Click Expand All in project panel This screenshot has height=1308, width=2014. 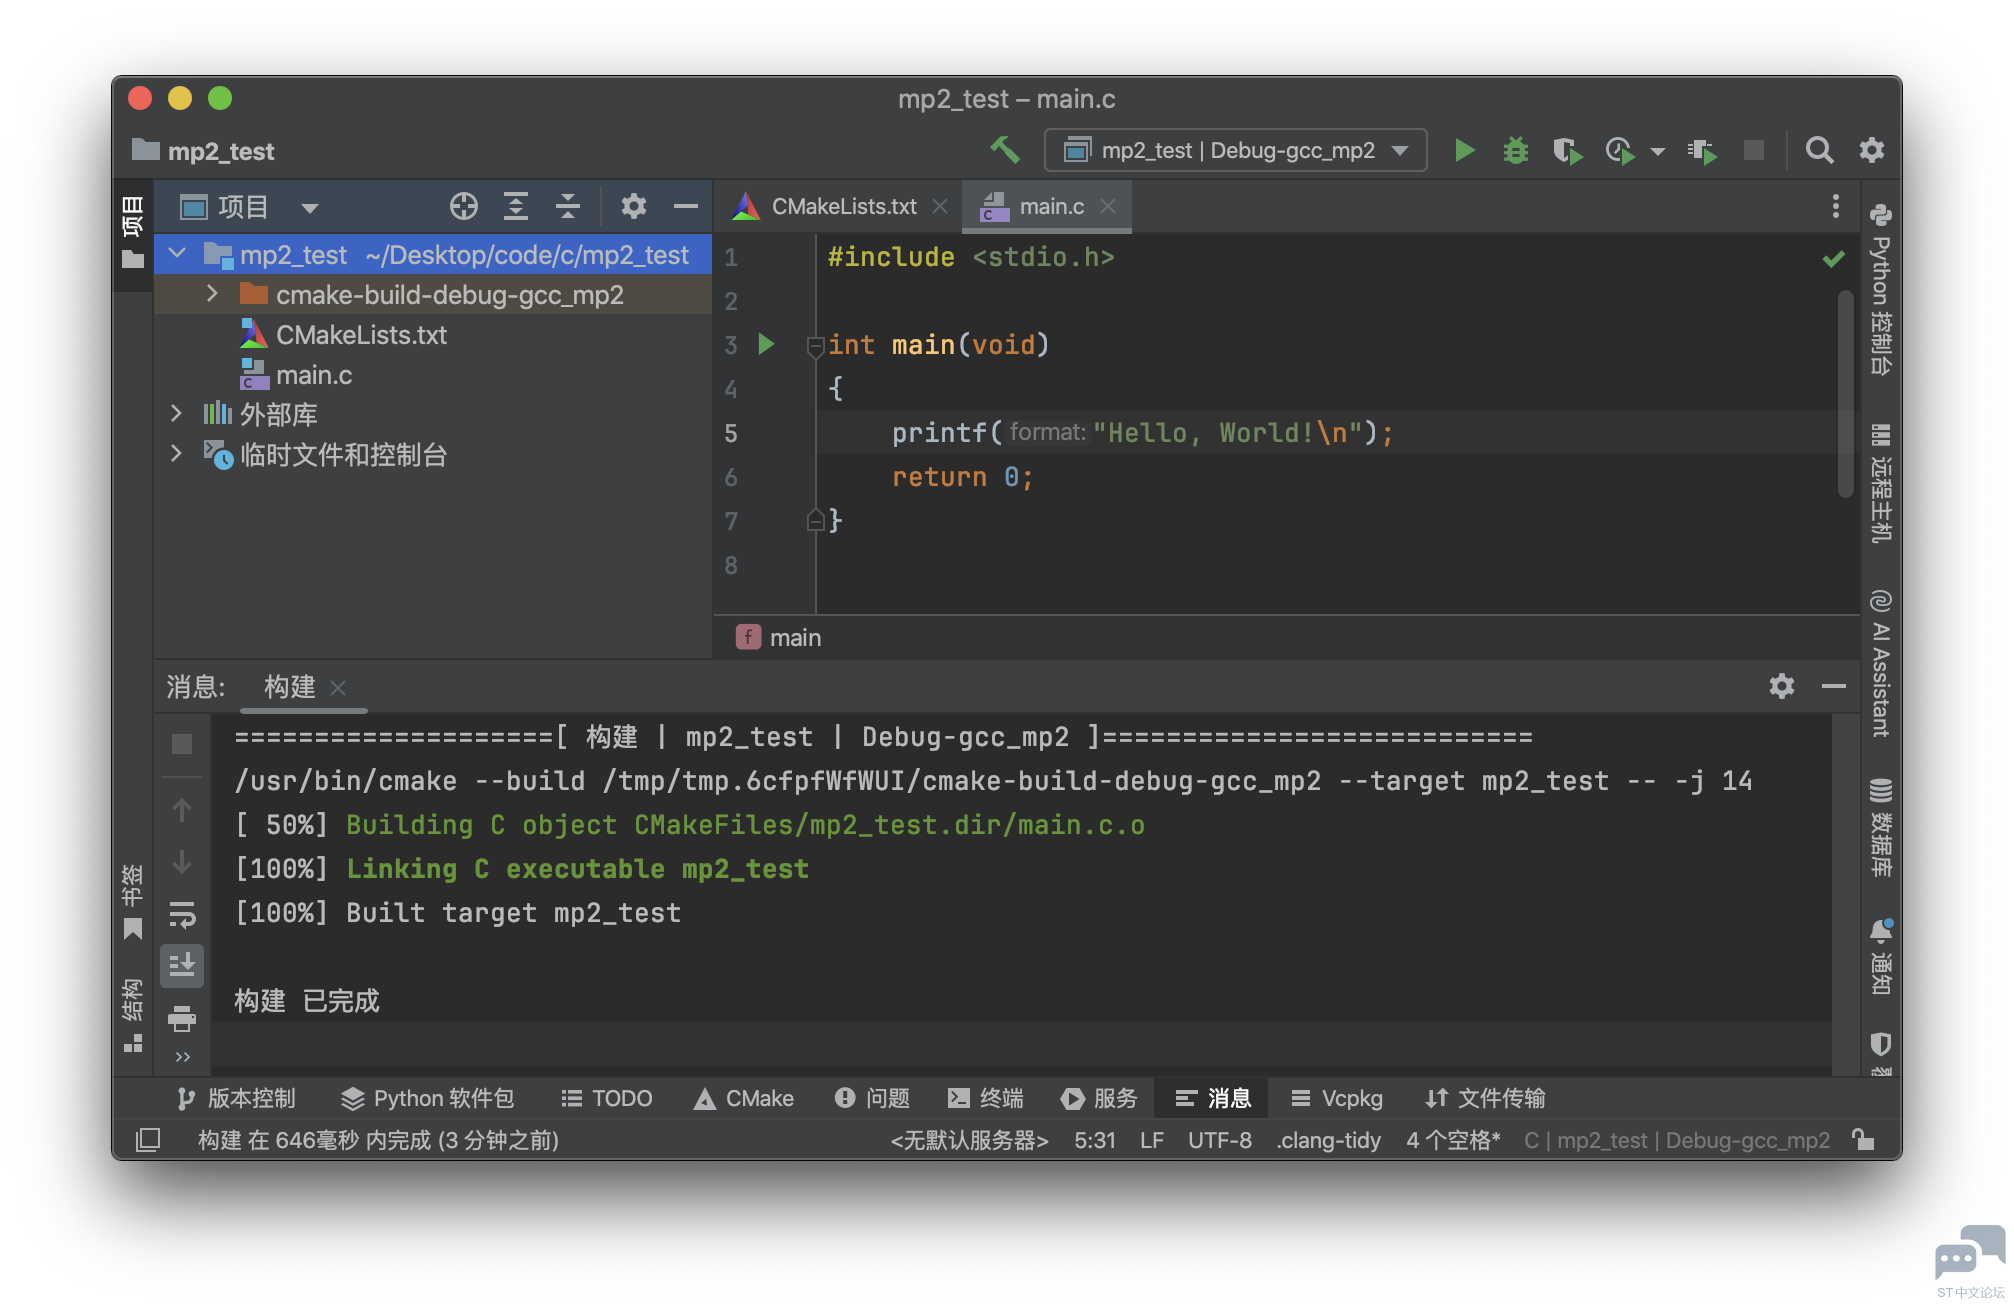pos(516,206)
